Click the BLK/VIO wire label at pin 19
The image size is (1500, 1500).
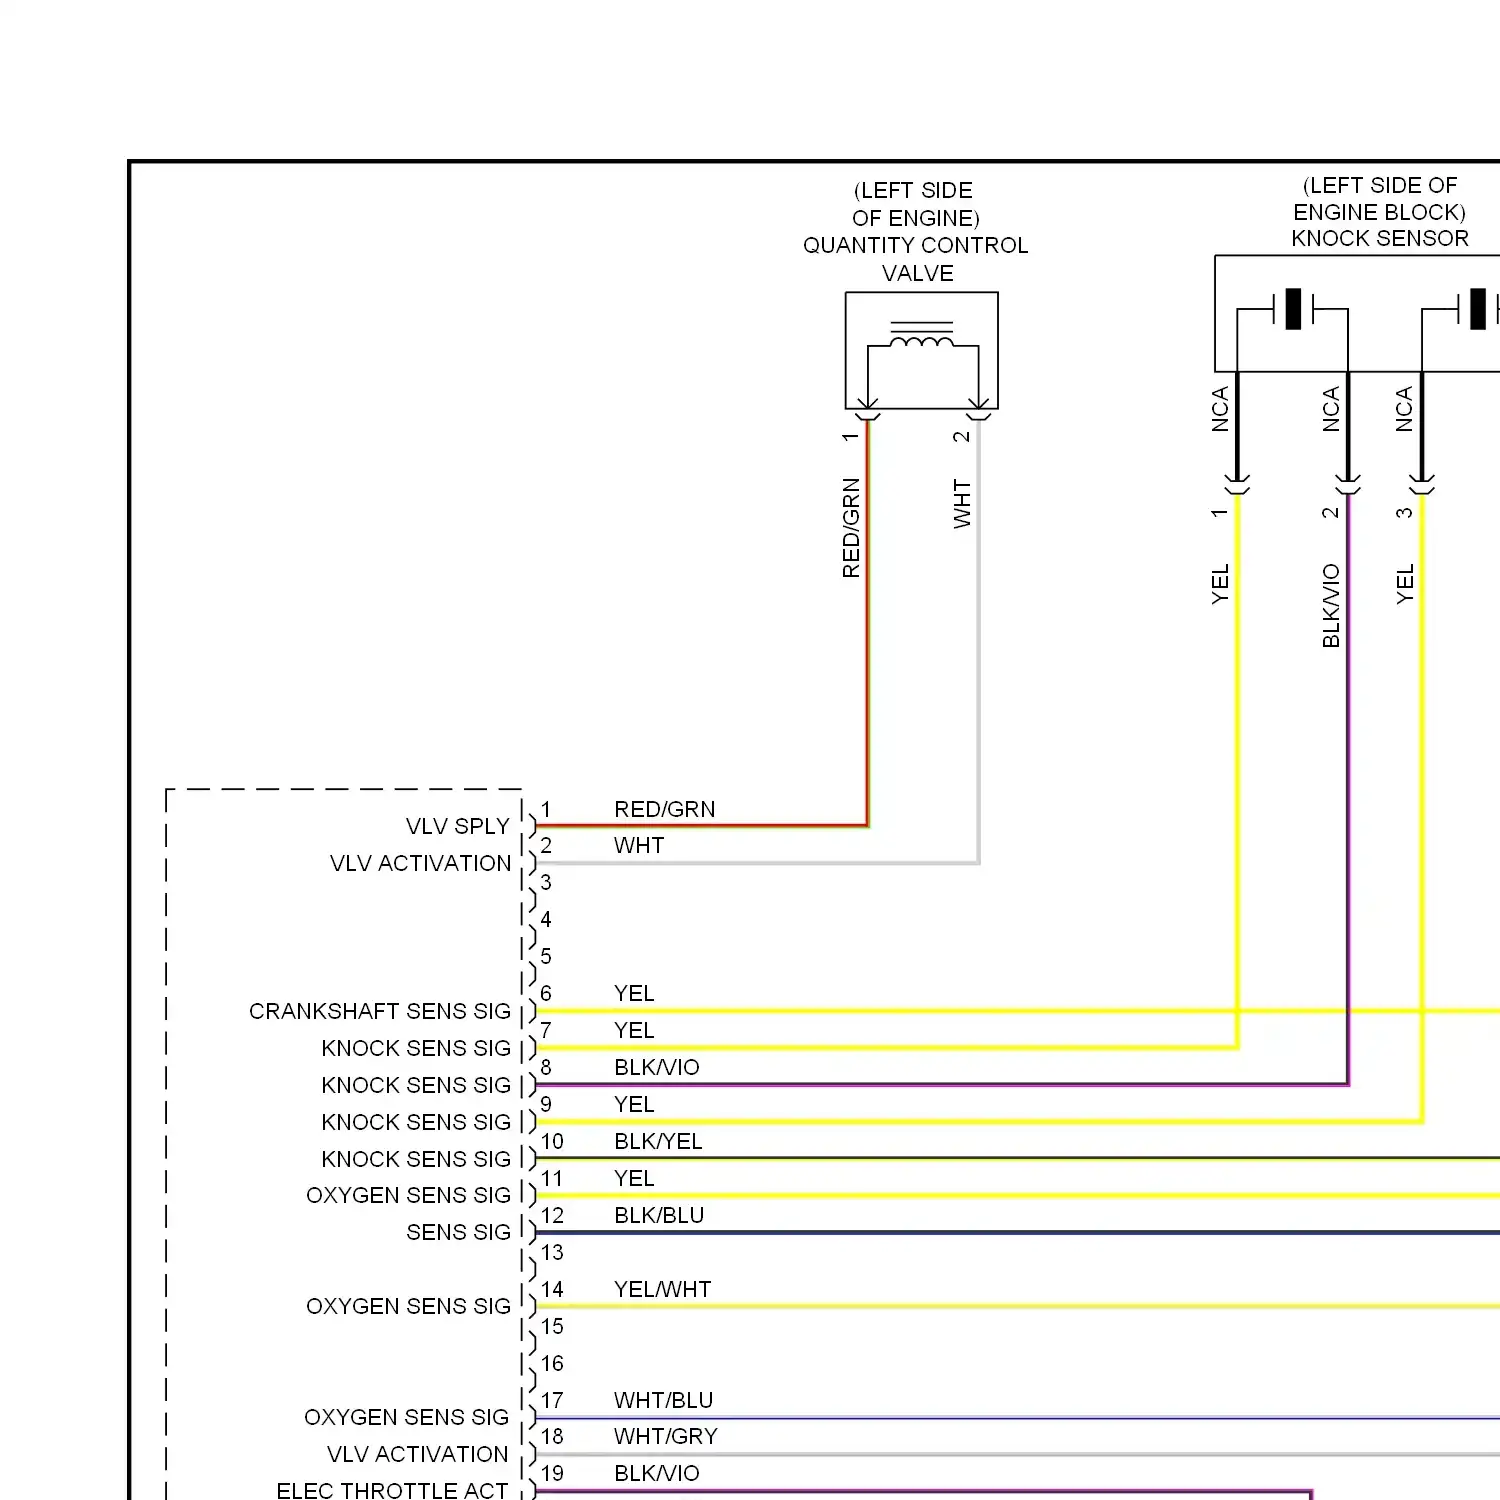657,1473
